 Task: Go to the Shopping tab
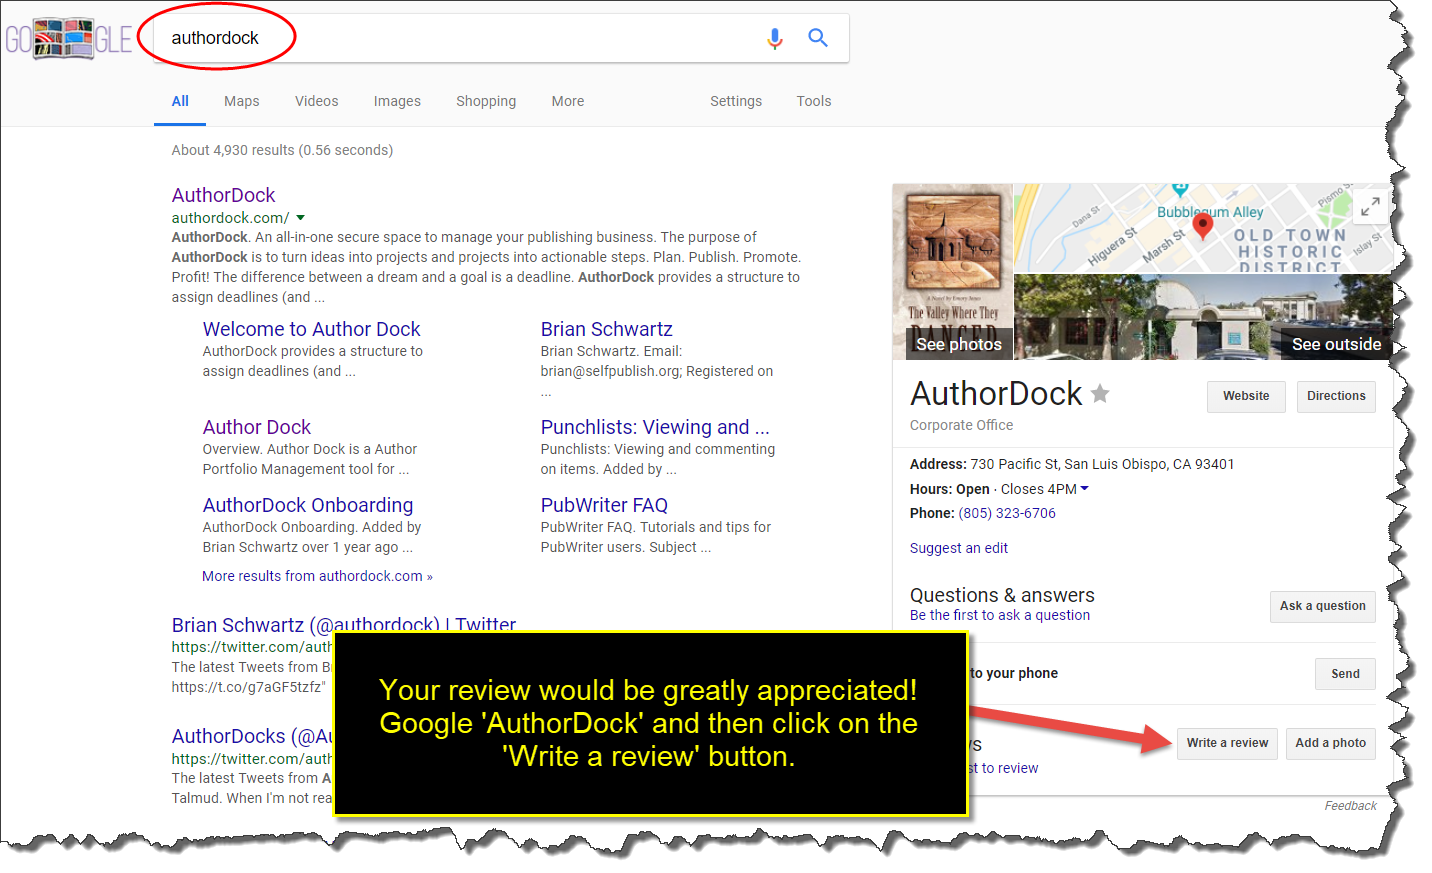click(x=486, y=101)
